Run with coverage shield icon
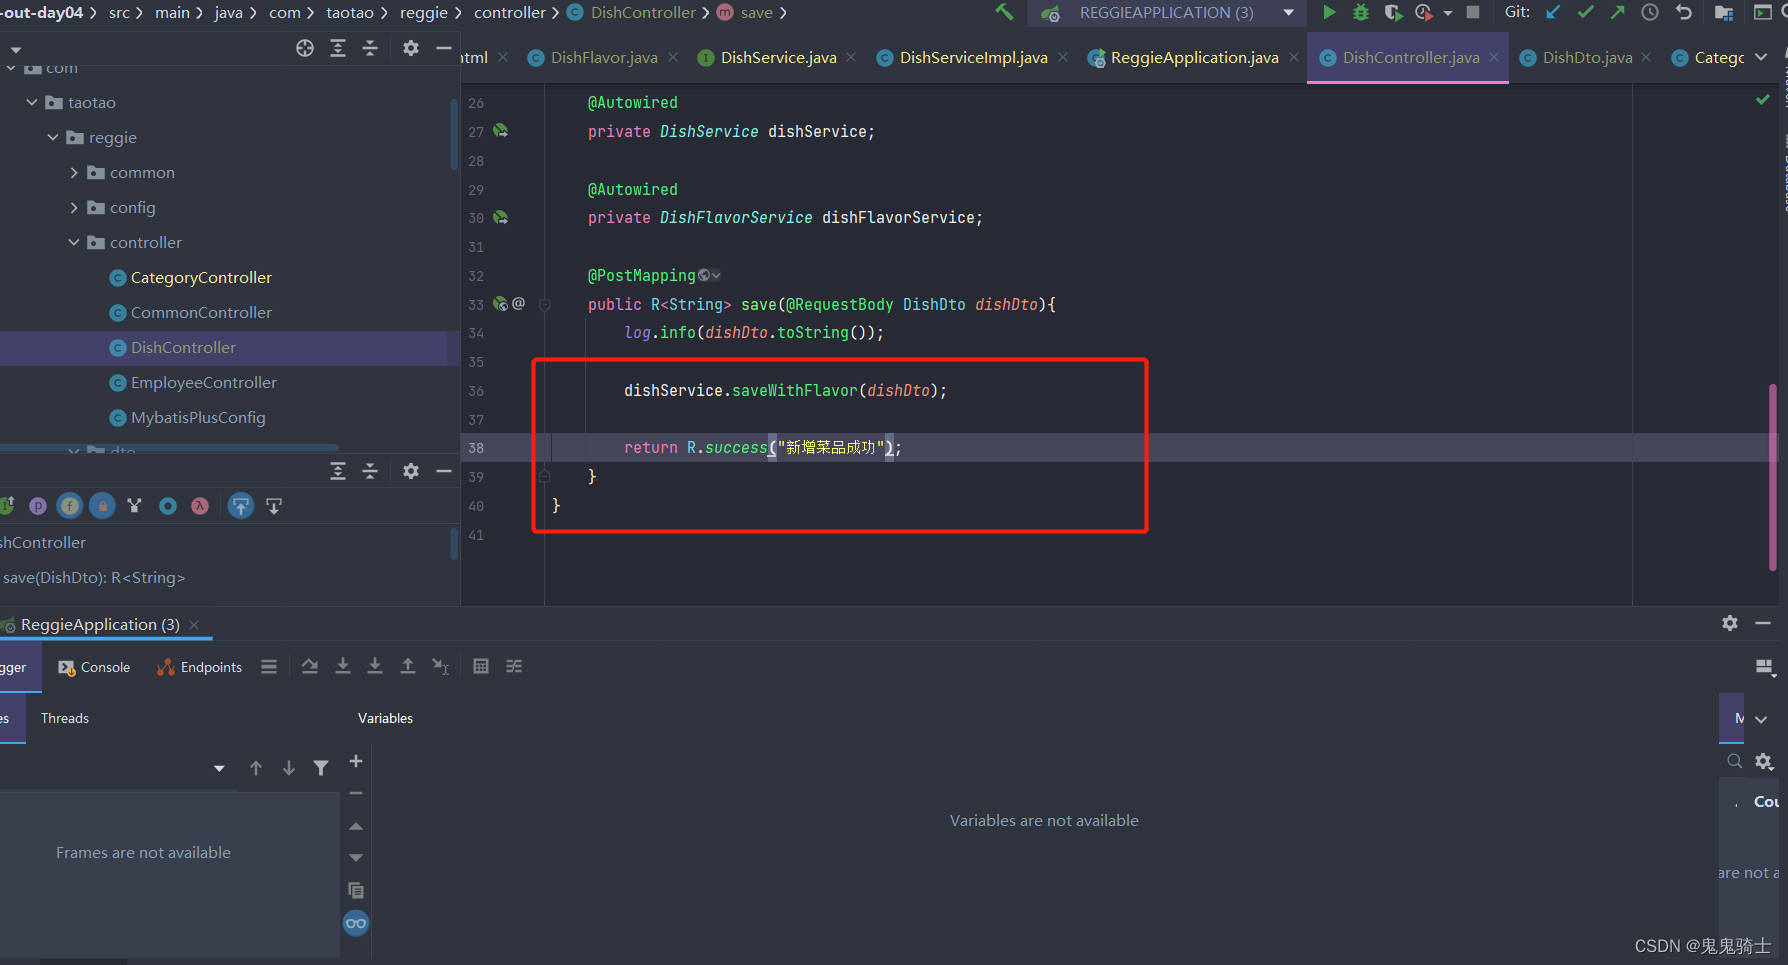This screenshot has height=965, width=1788. [1393, 12]
